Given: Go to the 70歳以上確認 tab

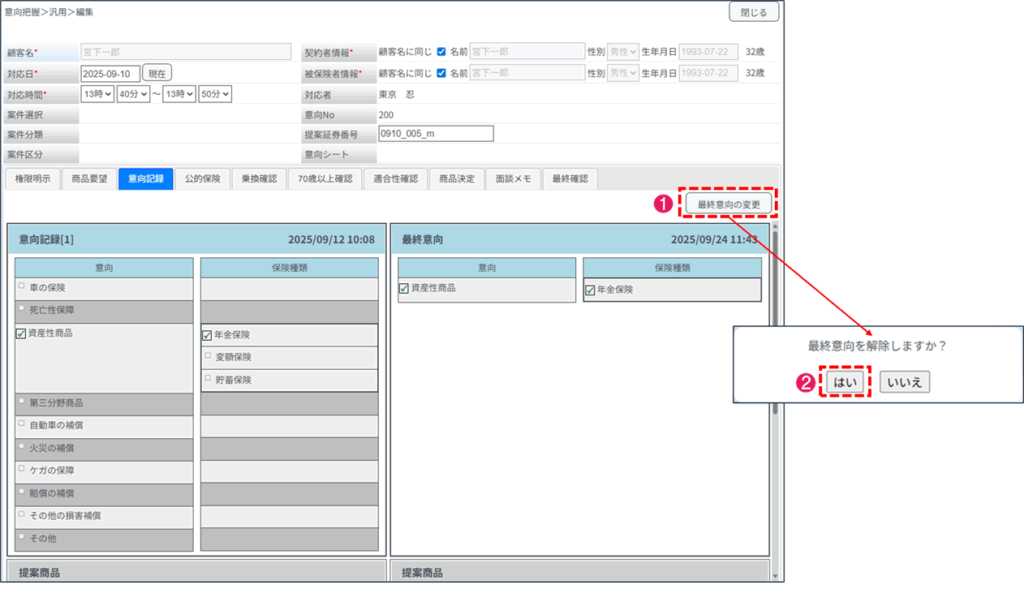Looking at the screenshot, I should tap(325, 179).
